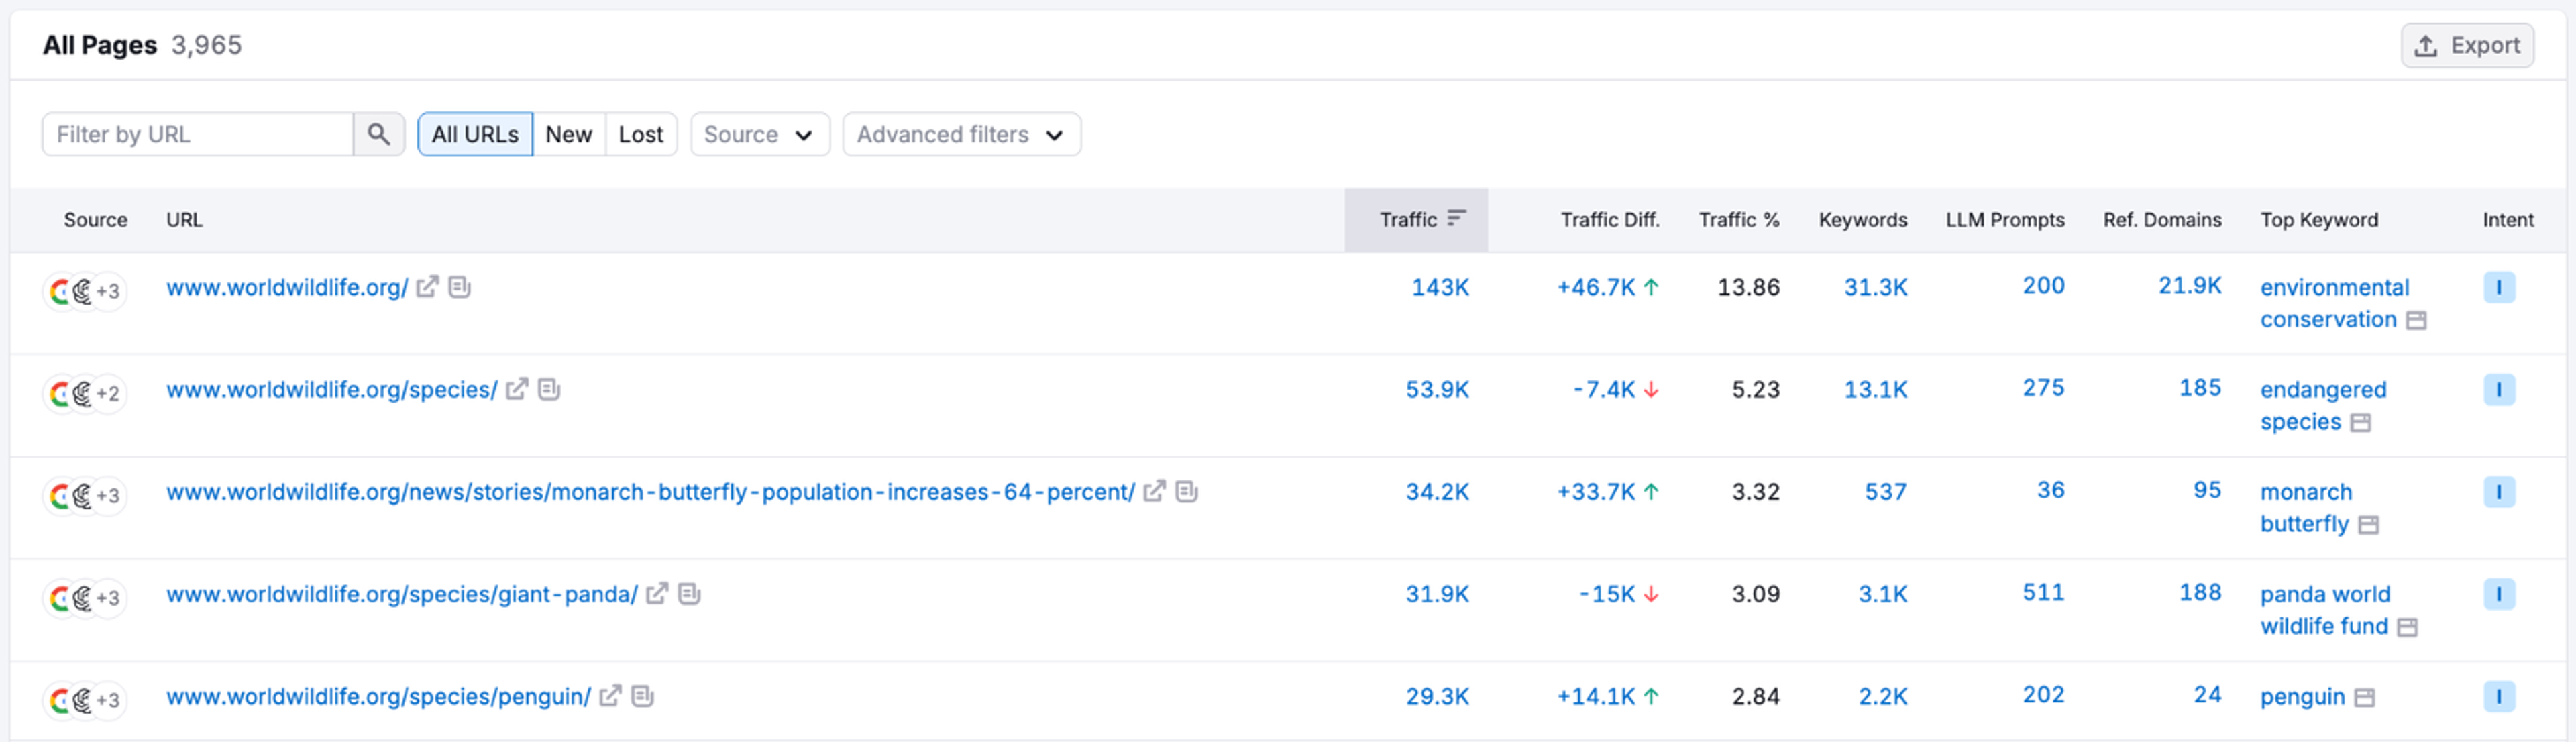Click Ref. Domains column header
Screen dimensions: 2576x742
[2162, 220]
